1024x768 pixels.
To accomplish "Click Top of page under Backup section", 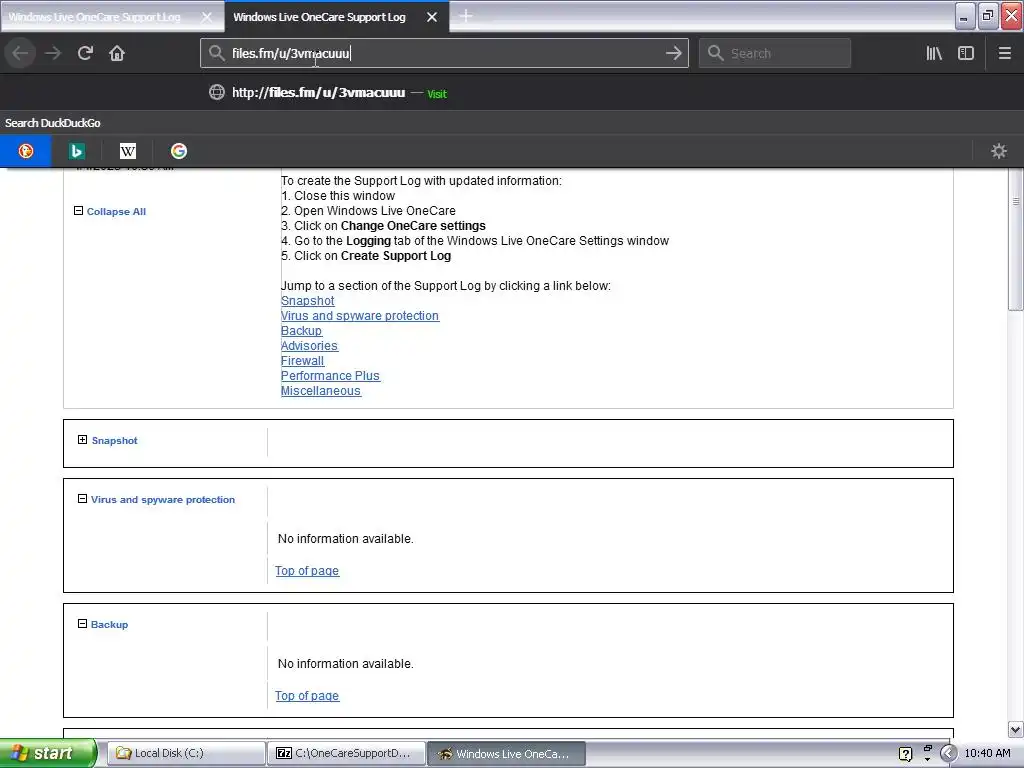I will click(307, 696).
